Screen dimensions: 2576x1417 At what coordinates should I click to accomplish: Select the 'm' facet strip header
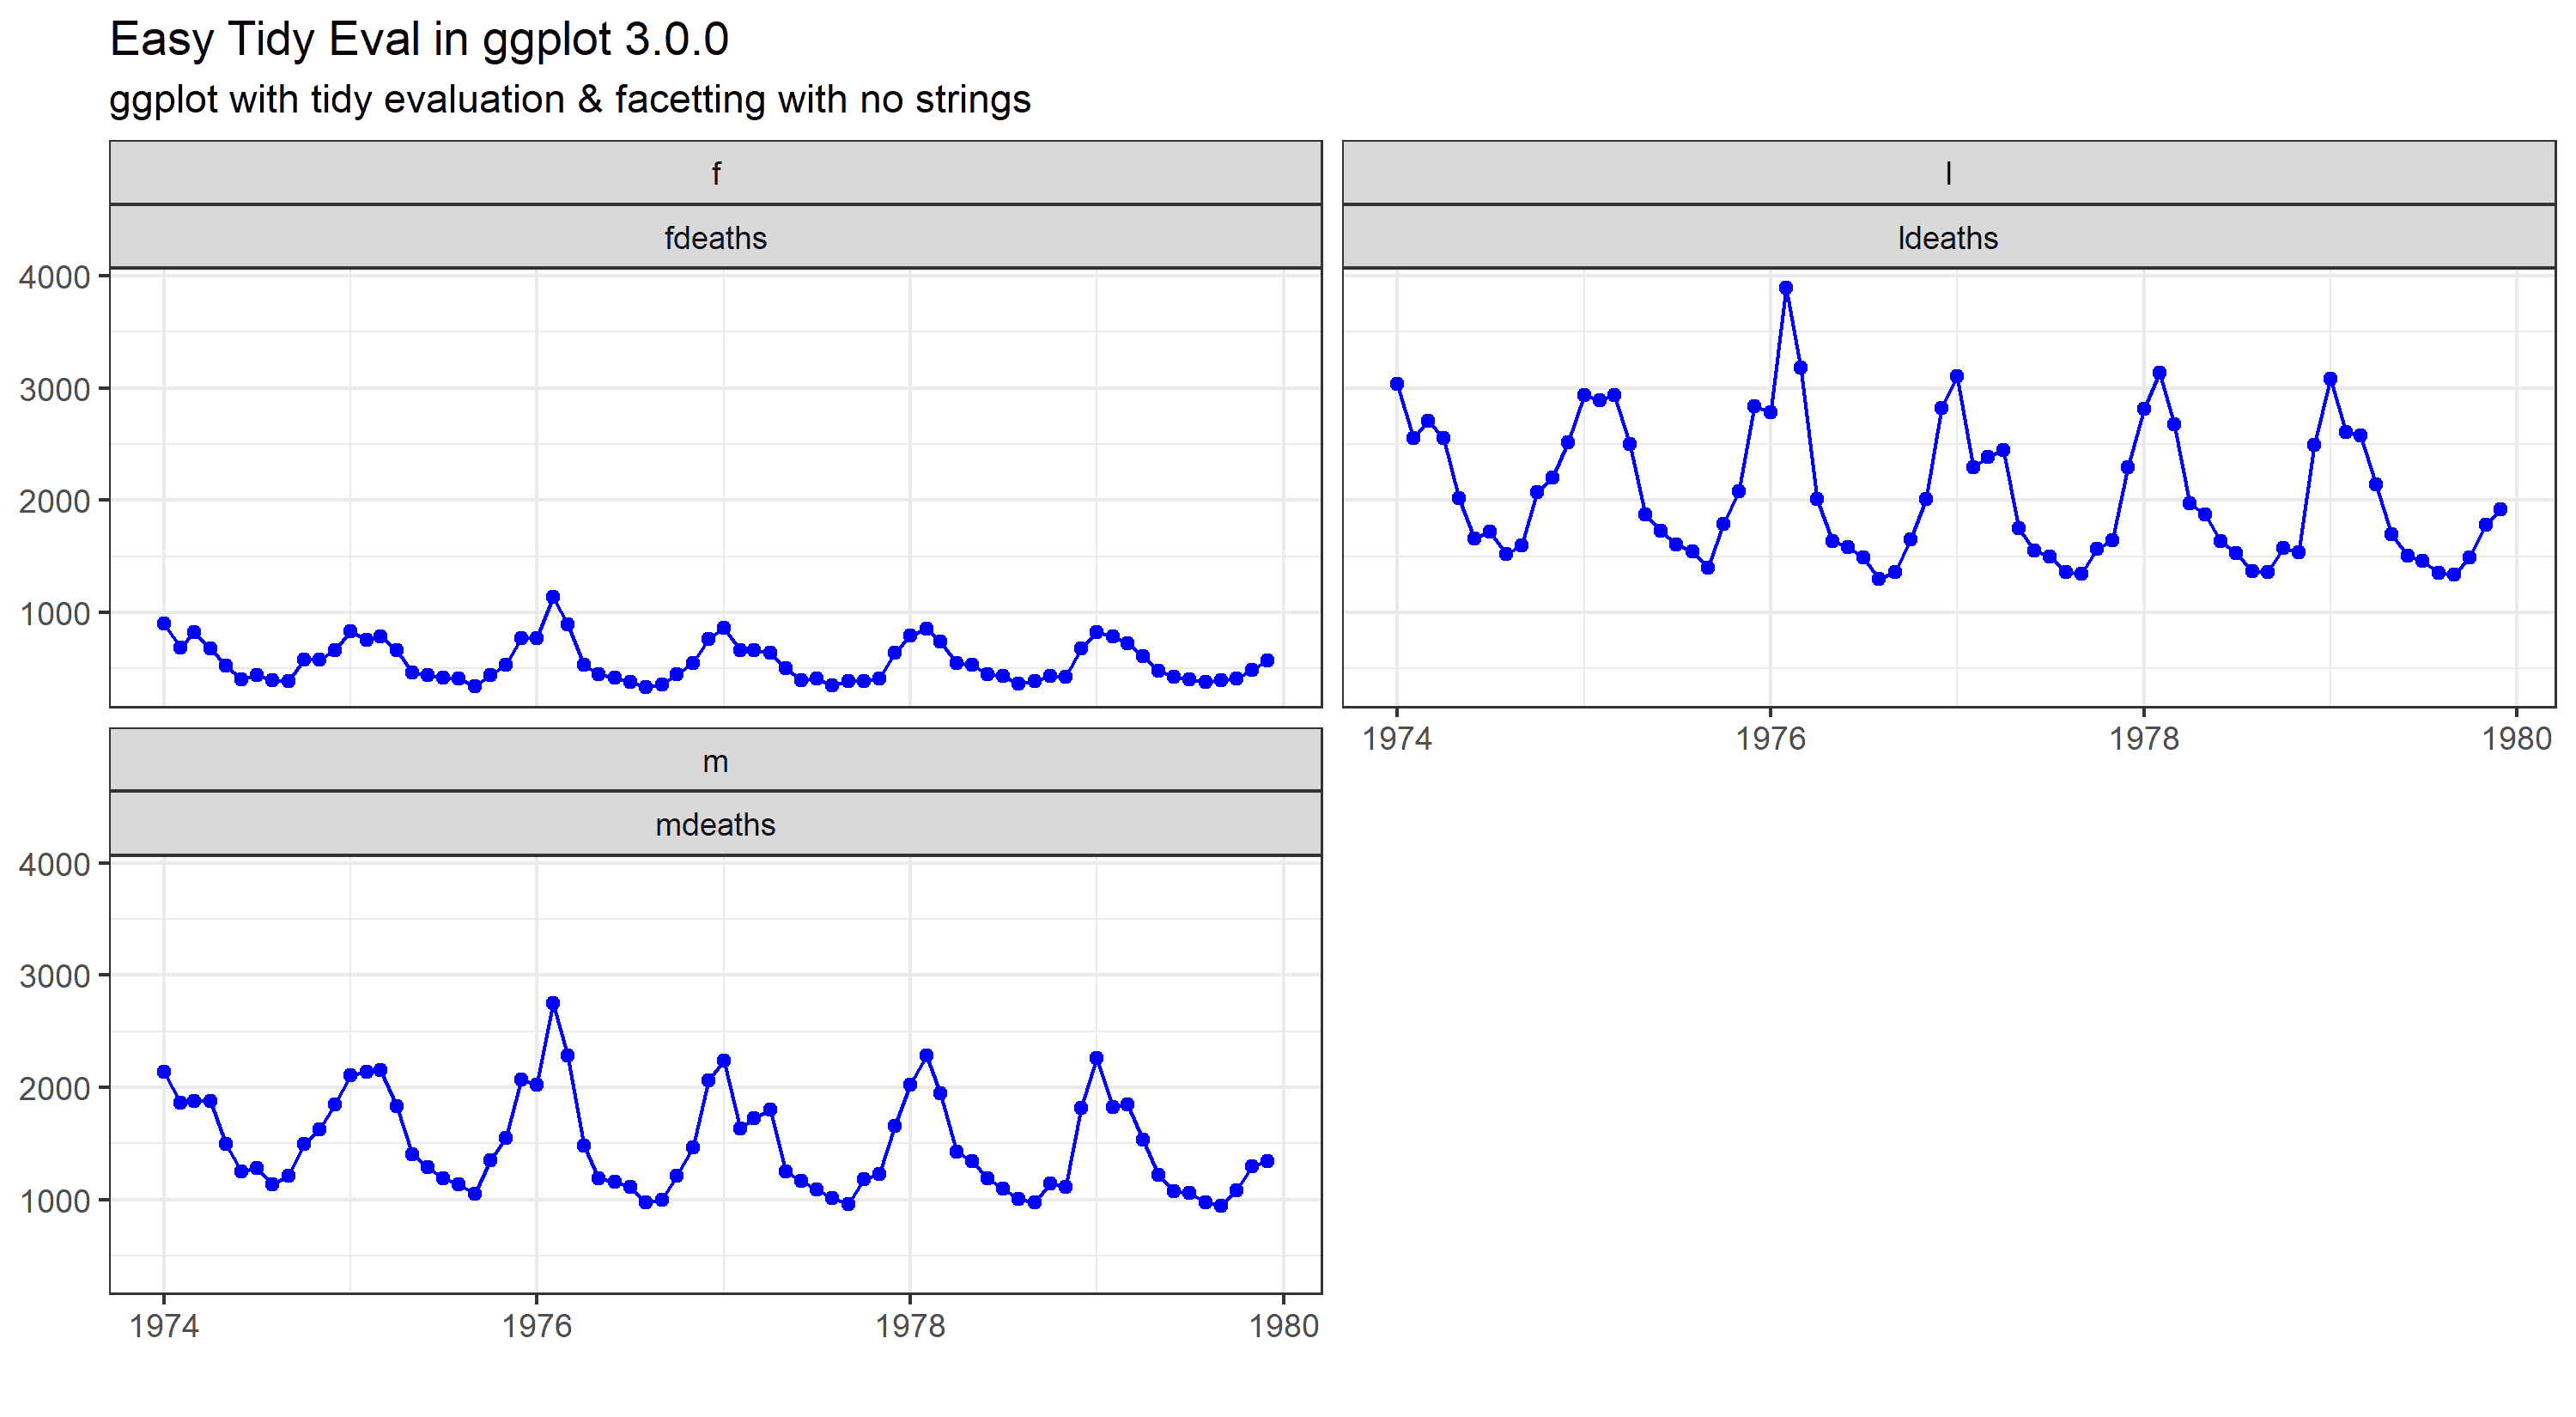click(x=715, y=761)
